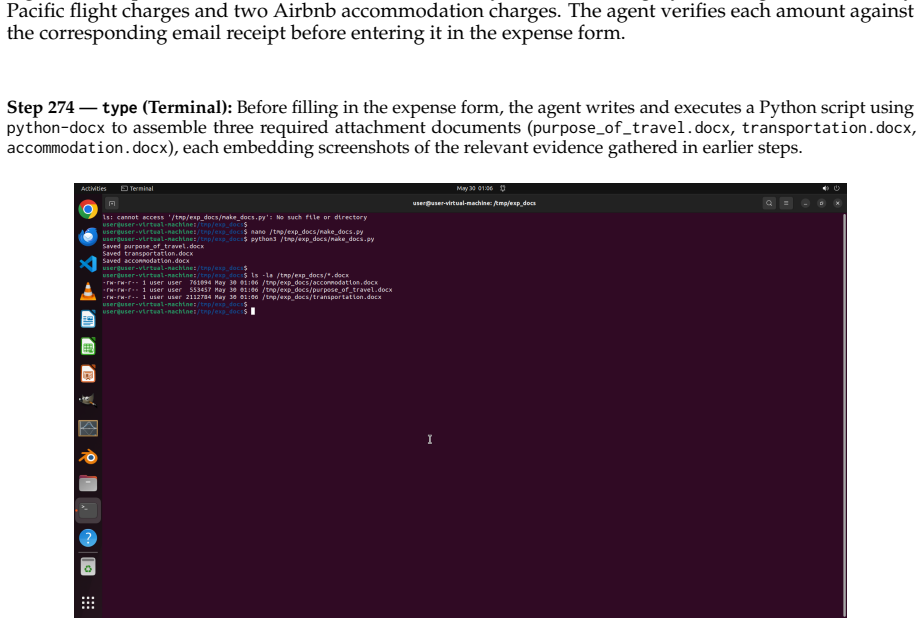Launch GIMP from the dock
Screen dimensions: 922x624
(88, 401)
